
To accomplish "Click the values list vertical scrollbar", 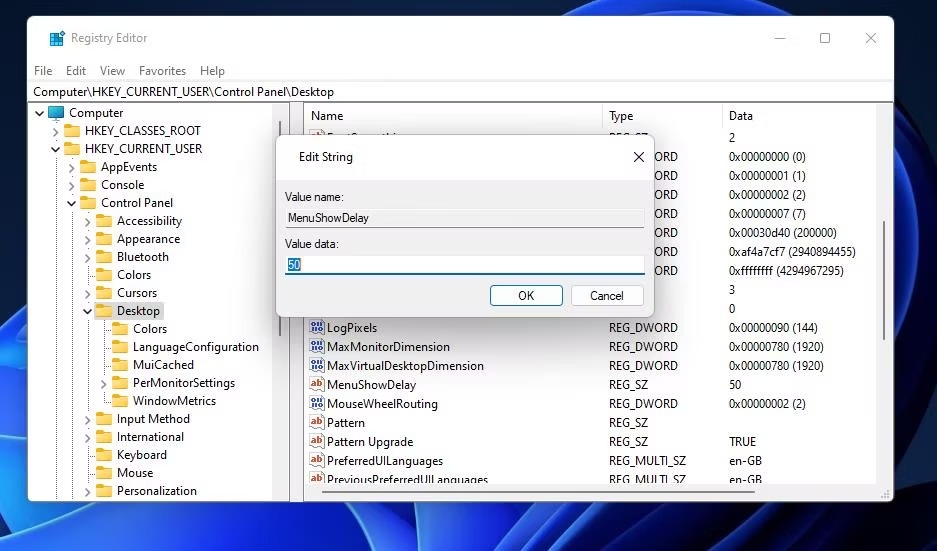I will 883,281.
